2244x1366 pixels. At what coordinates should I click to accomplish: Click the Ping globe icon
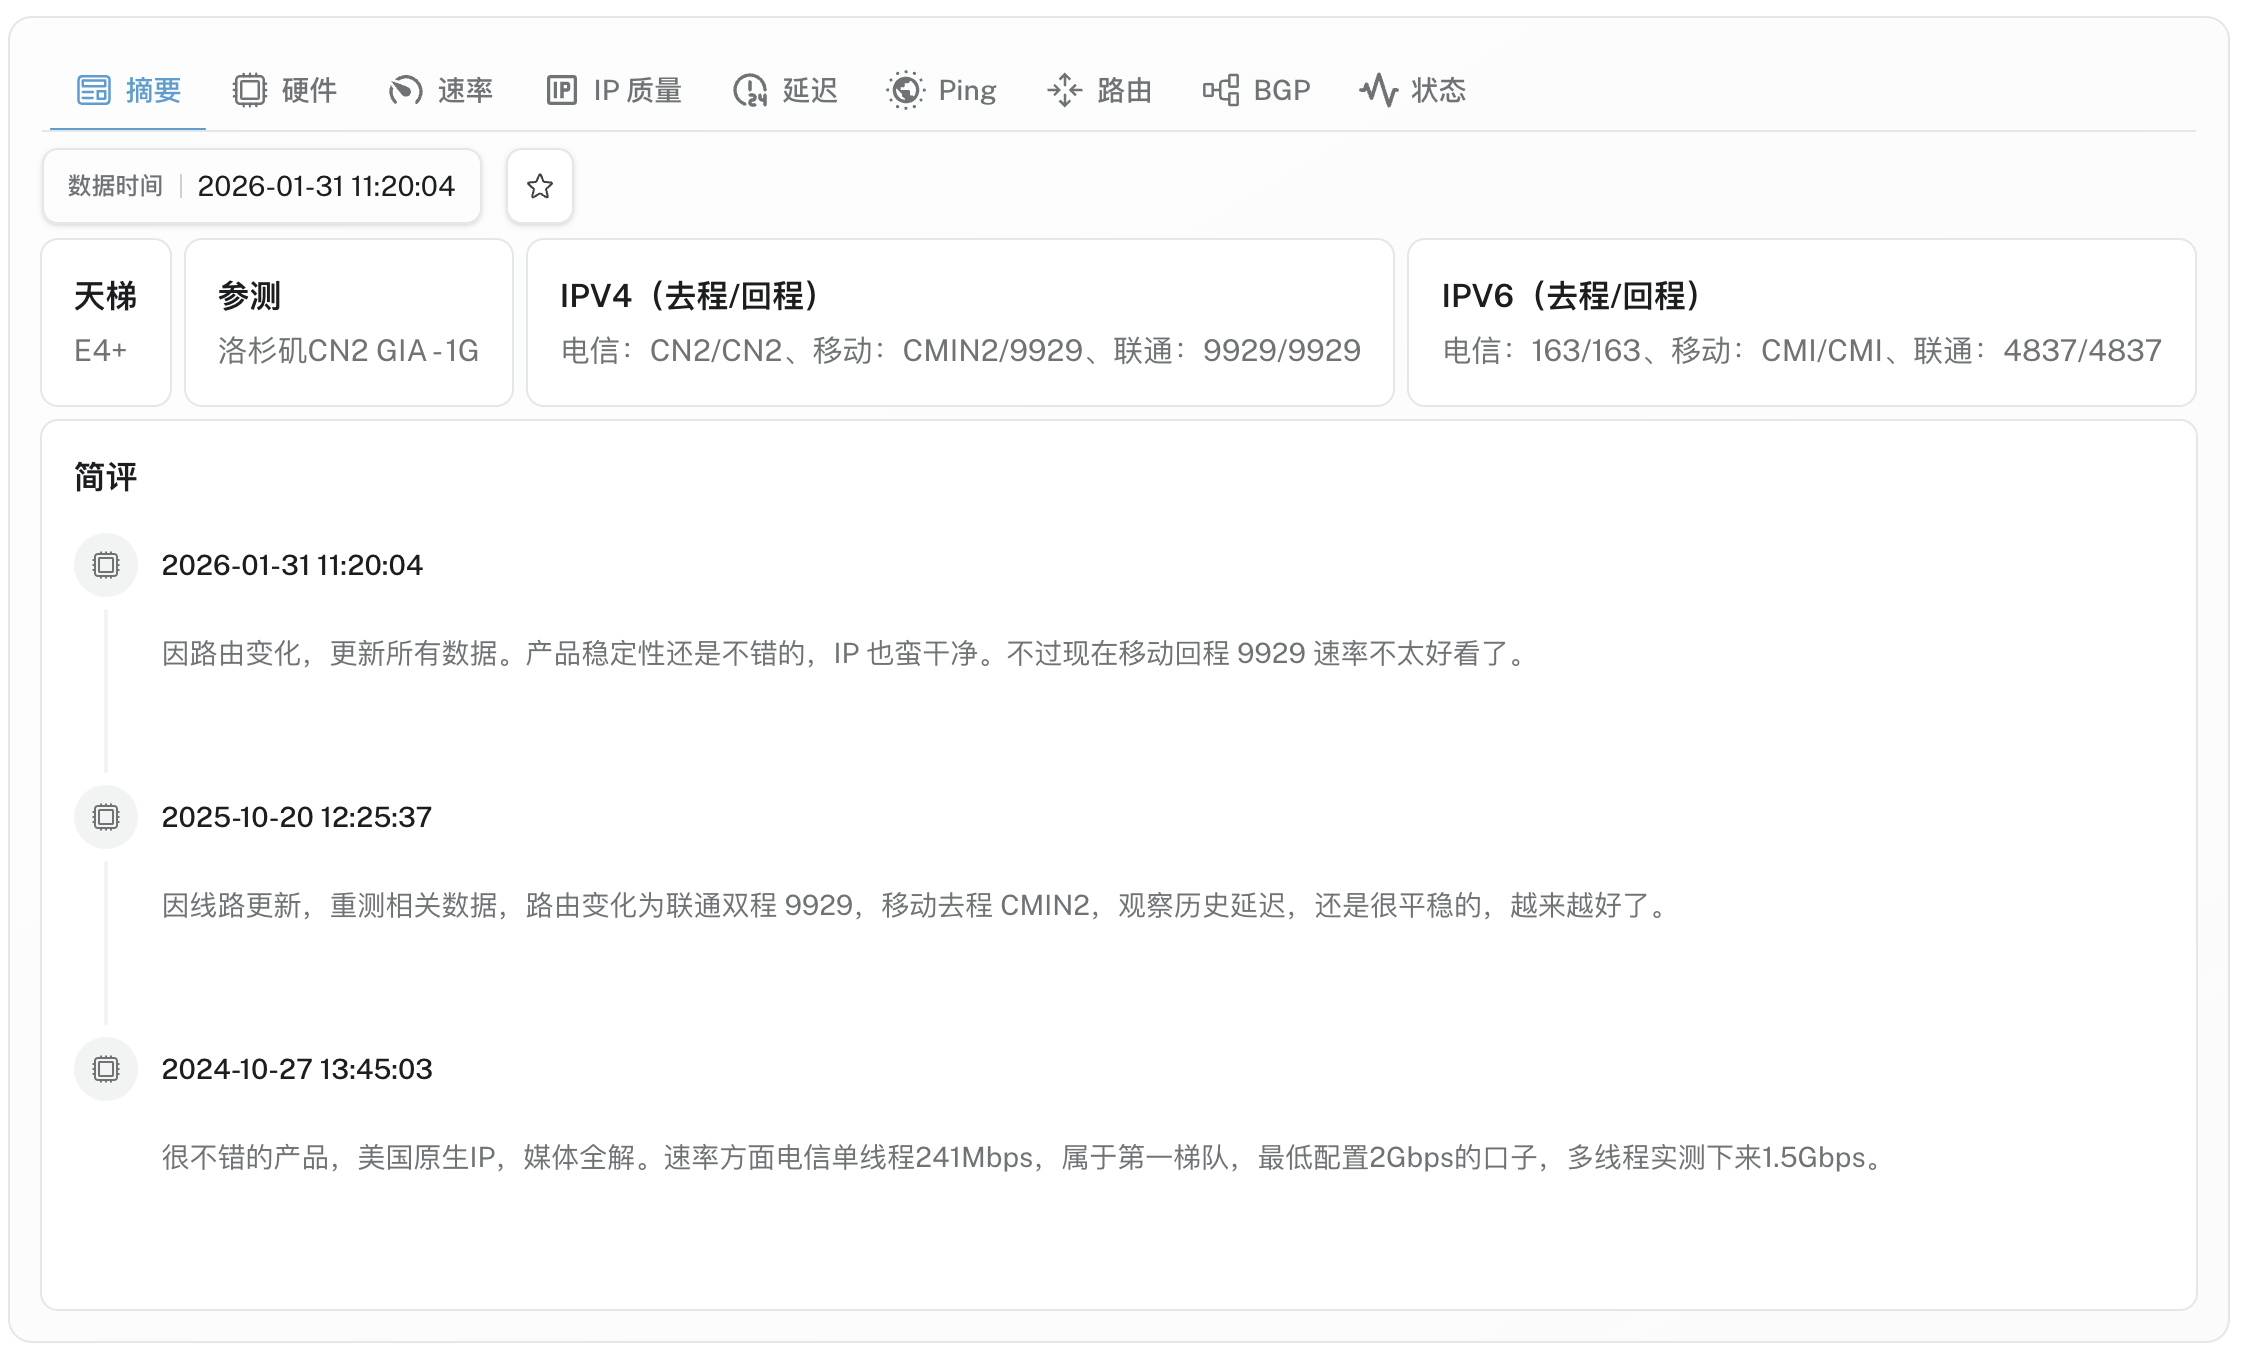(x=905, y=90)
